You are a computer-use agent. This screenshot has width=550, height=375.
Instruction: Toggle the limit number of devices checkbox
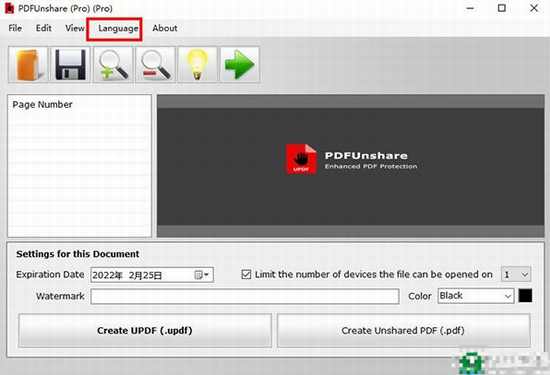[x=246, y=274]
